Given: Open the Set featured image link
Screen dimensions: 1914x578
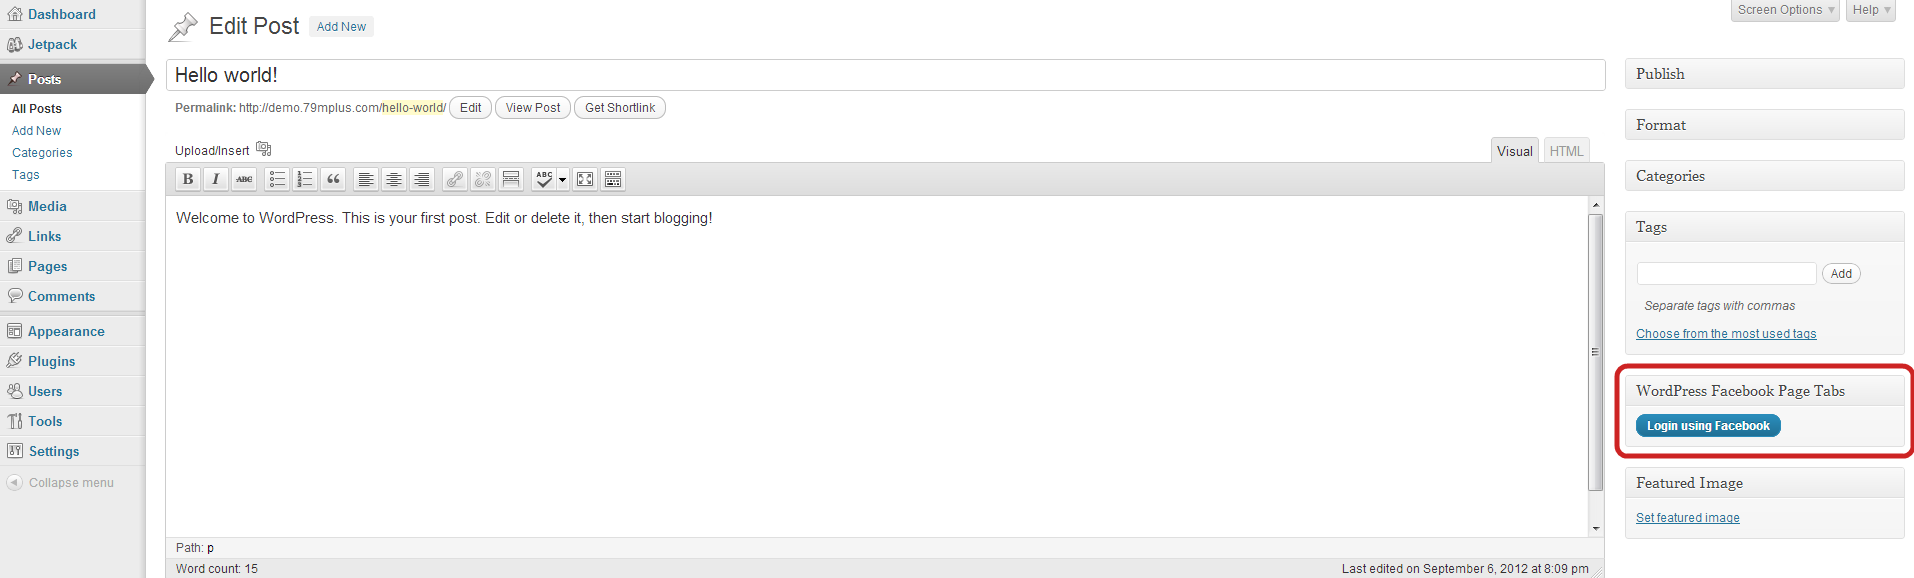Looking at the screenshot, I should coord(1687,518).
